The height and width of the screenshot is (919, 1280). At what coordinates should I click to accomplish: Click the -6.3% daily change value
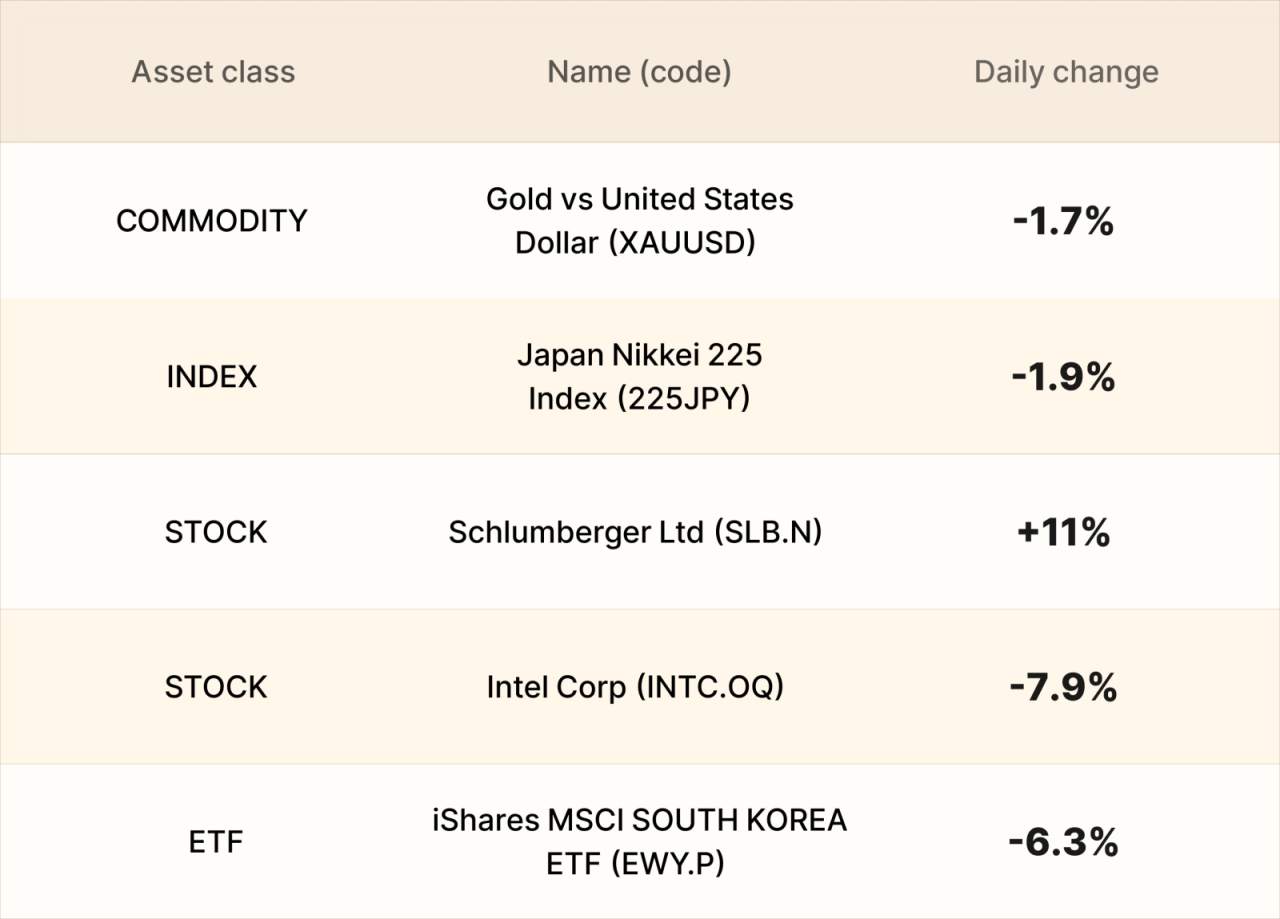point(1063,843)
